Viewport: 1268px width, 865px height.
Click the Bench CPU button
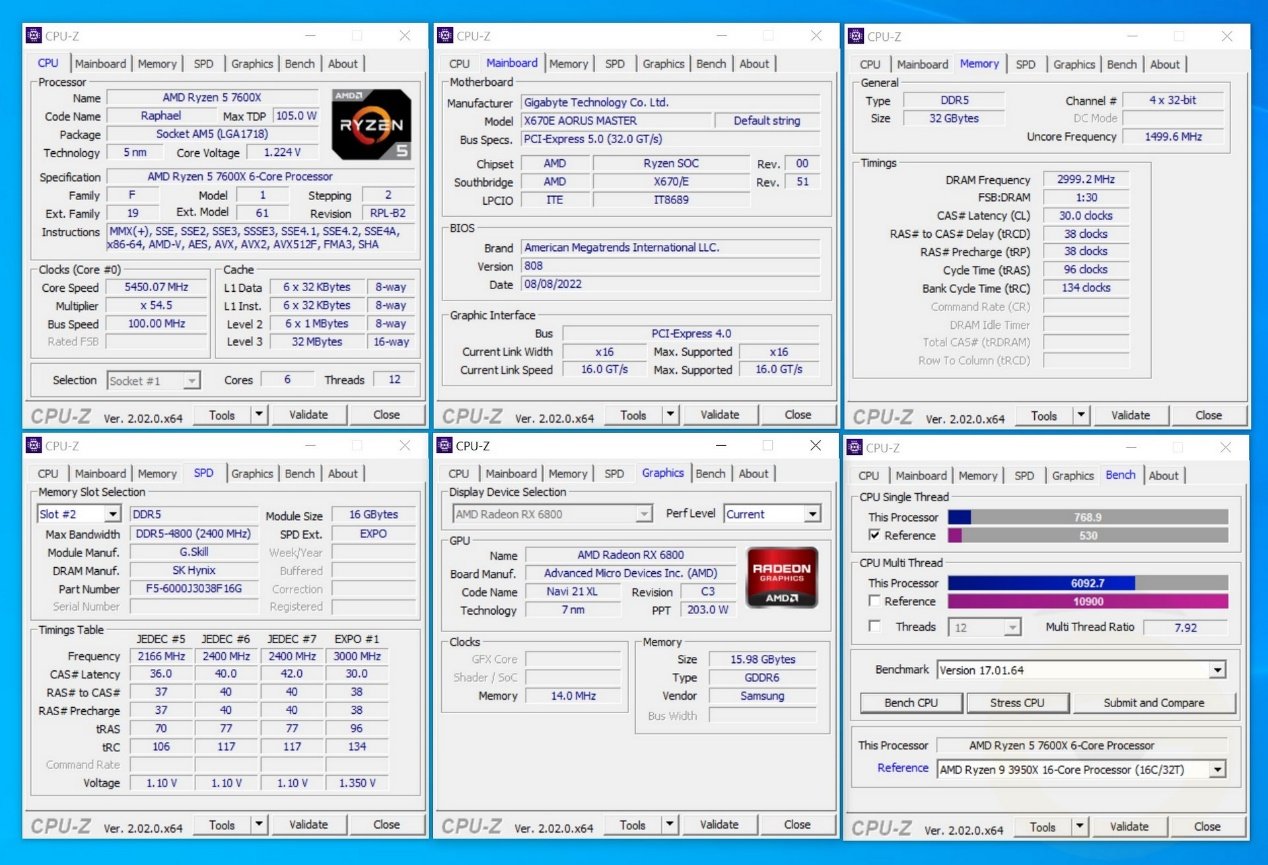pos(912,703)
